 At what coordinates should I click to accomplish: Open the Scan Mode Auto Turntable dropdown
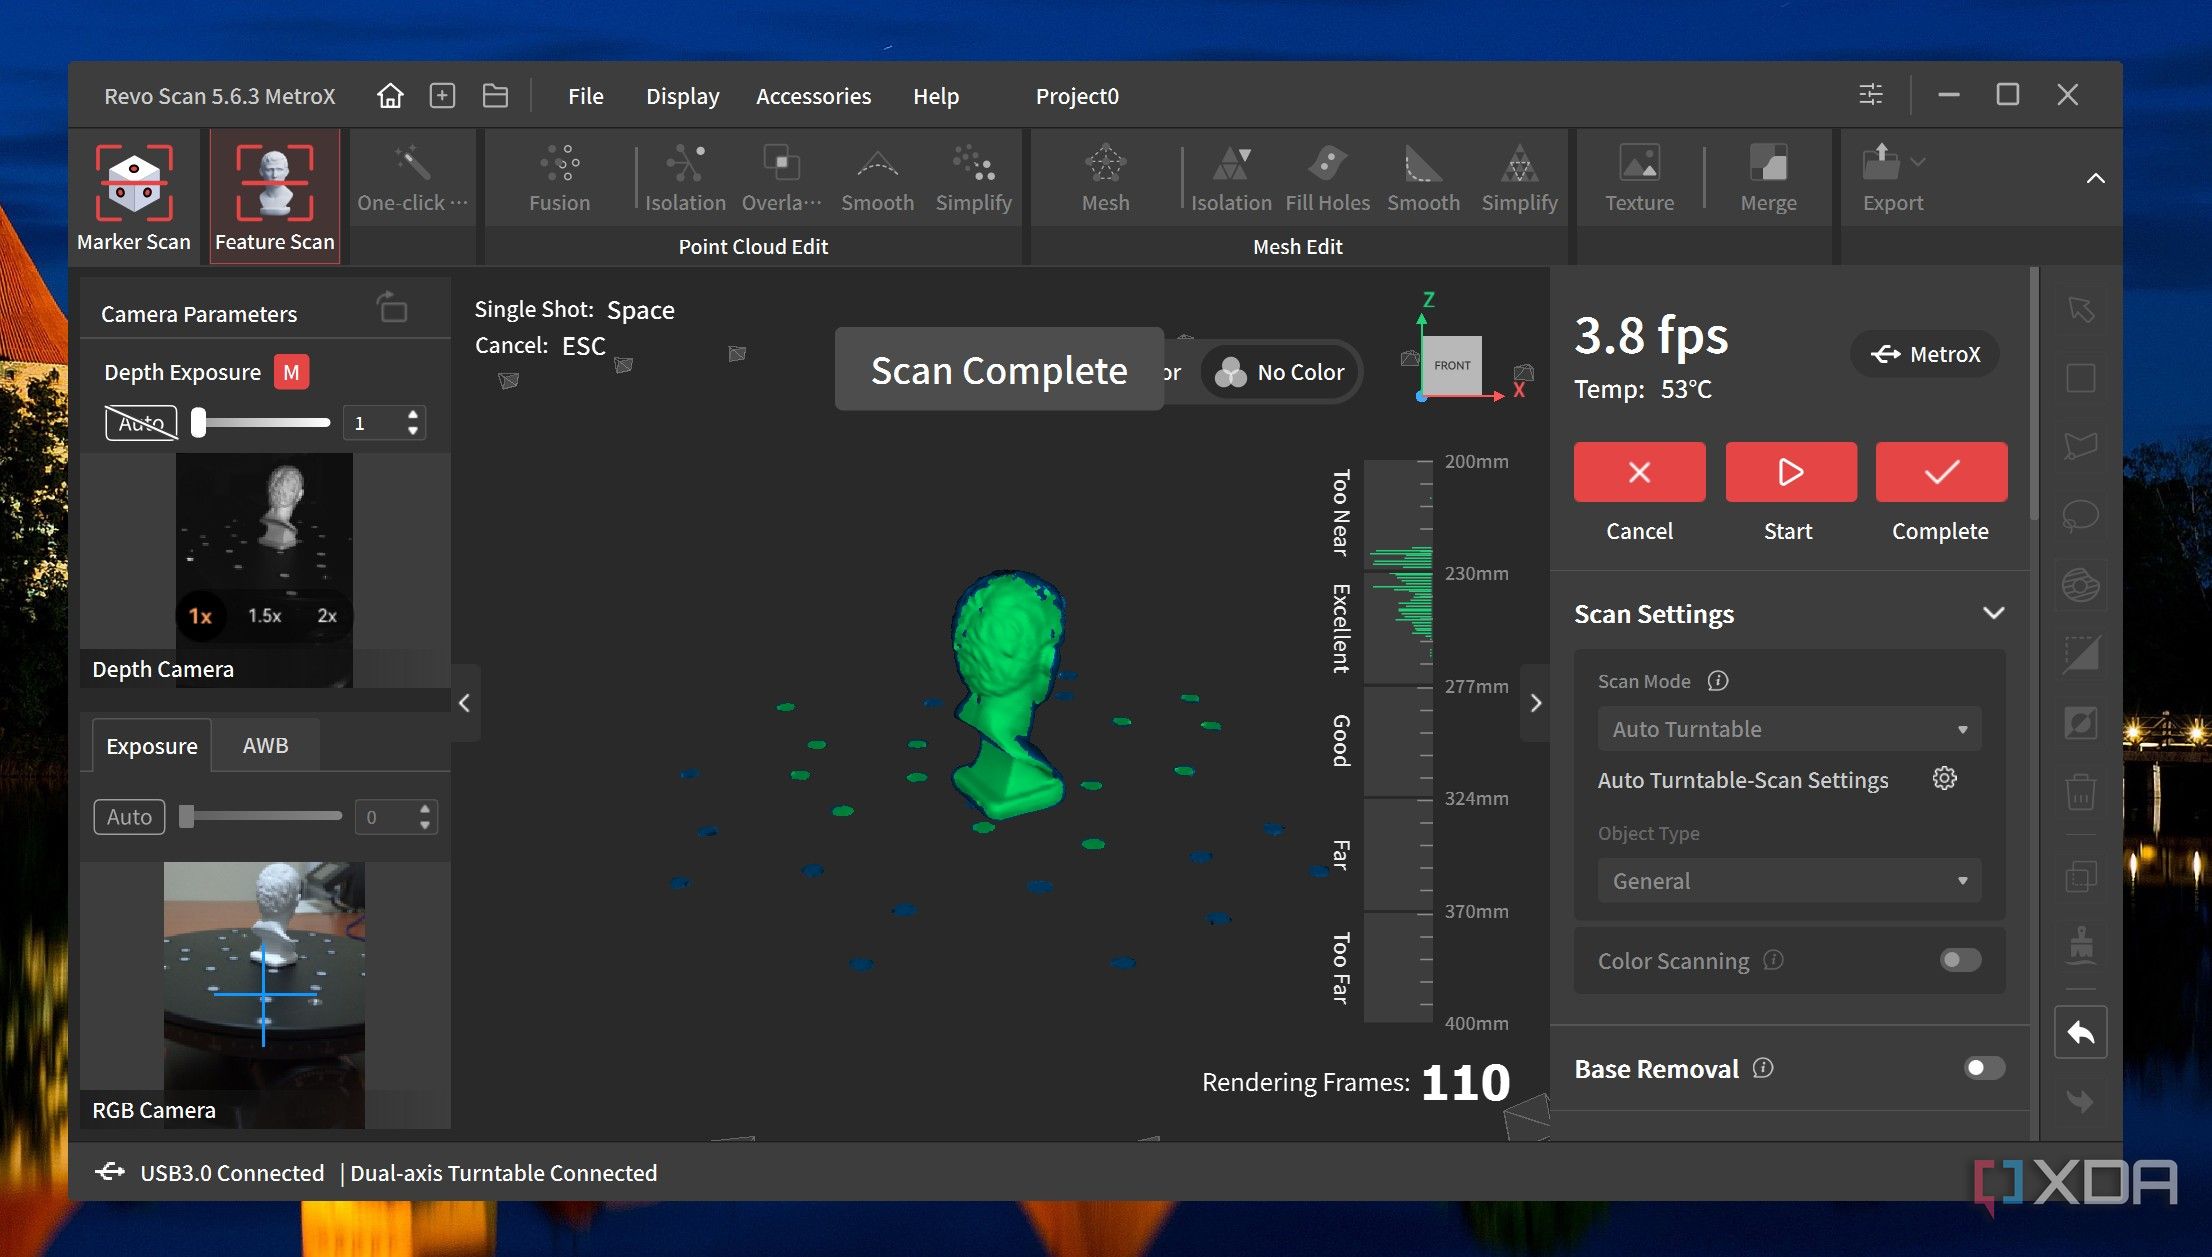(x=1788, y=729)
